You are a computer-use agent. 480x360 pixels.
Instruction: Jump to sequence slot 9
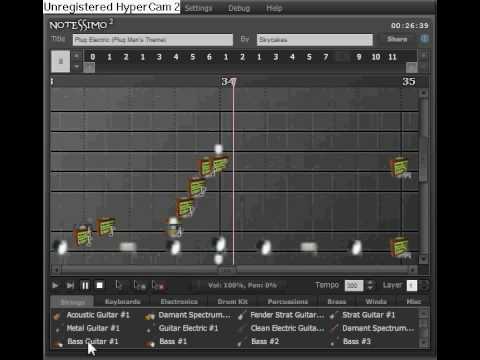[359, 57]
